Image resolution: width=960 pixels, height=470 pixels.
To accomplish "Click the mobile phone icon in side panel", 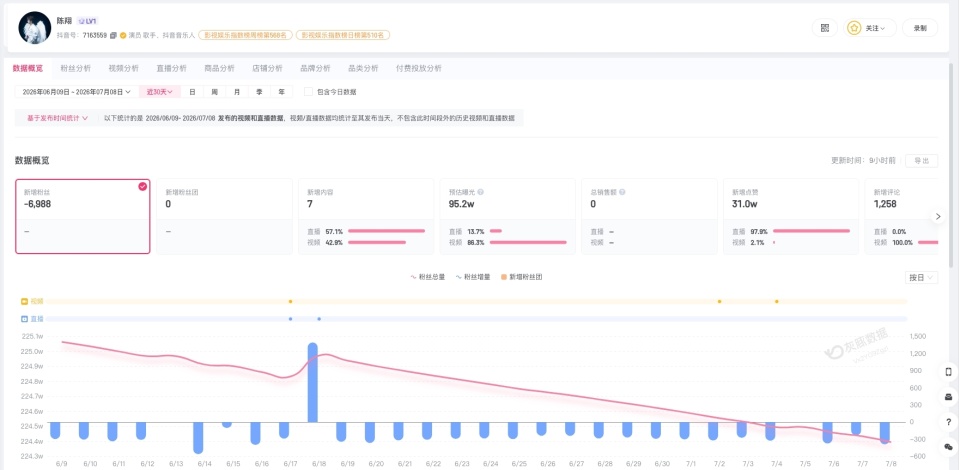I will (948, 371).
